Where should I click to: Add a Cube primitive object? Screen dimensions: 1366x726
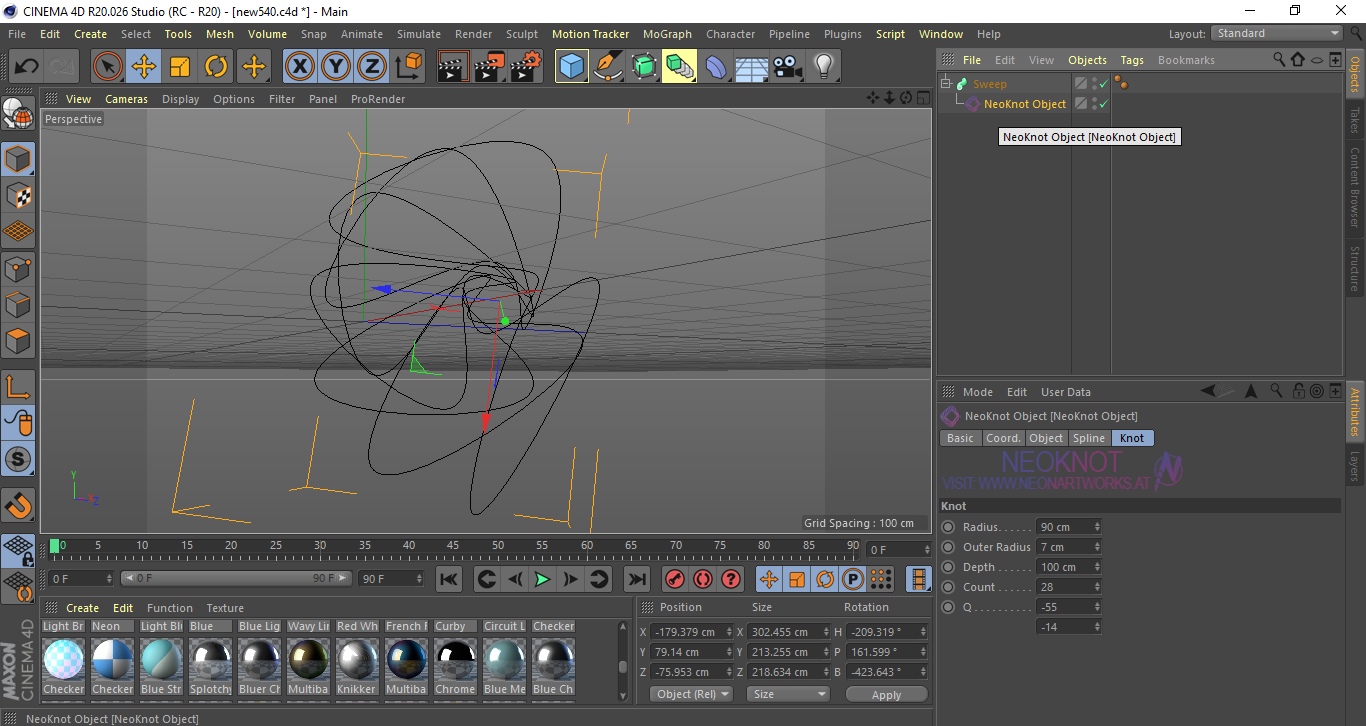click(x=571, y=67)
